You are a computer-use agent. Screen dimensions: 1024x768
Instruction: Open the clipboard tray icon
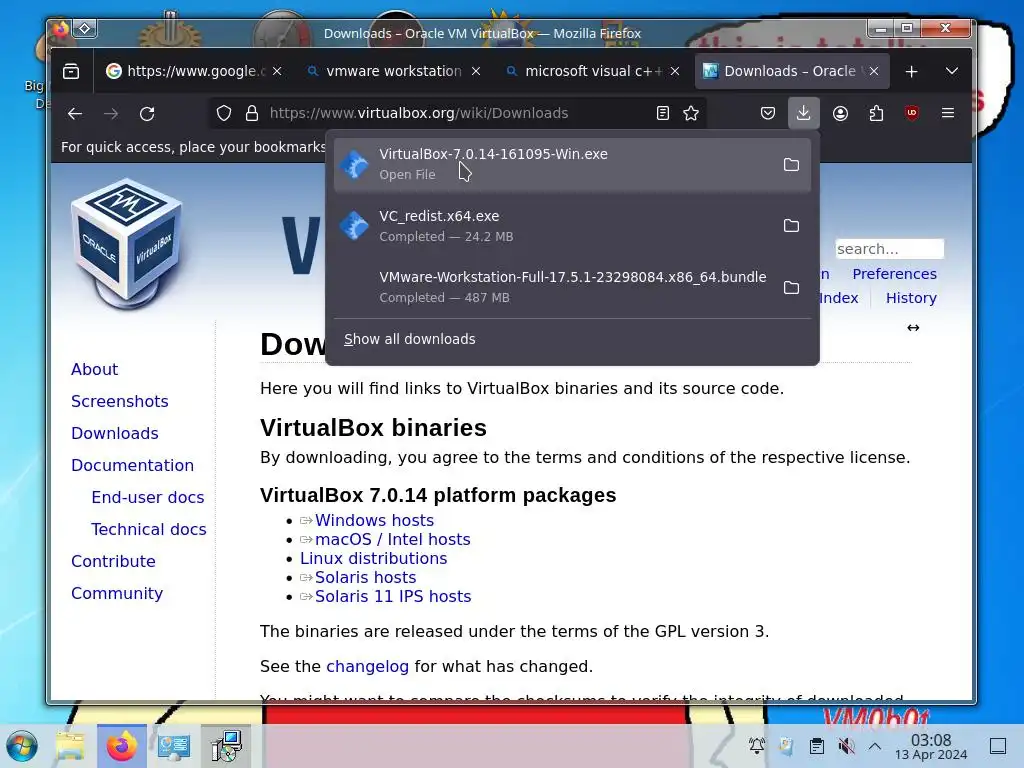[x=816, y=746]
